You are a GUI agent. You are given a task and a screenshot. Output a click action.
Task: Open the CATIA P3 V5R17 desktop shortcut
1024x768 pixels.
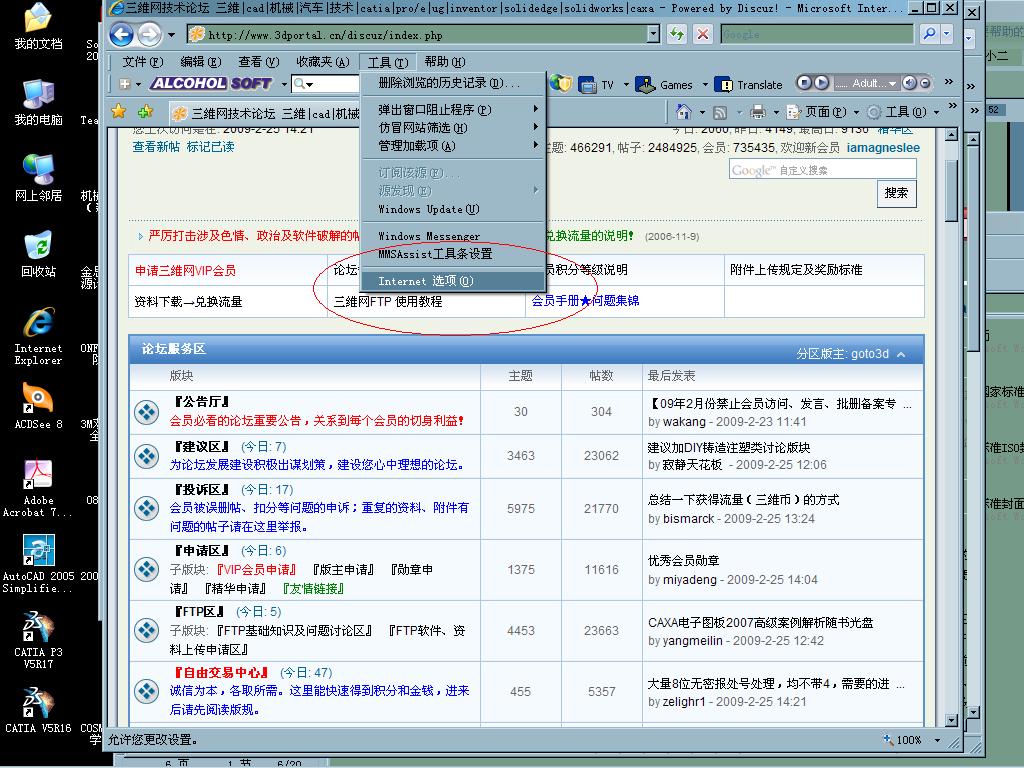39,640
